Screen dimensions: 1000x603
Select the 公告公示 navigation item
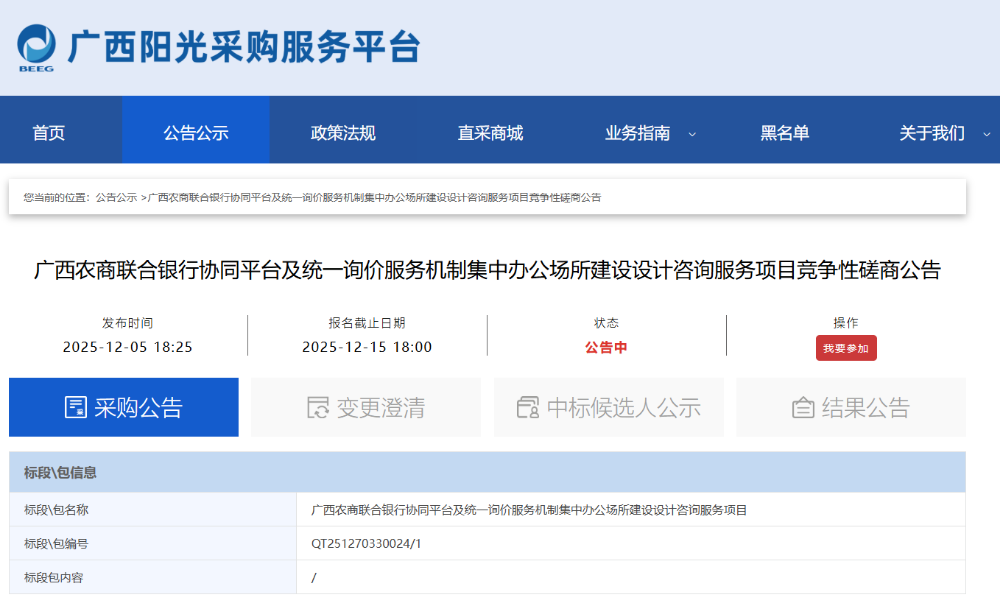point(196,133)
